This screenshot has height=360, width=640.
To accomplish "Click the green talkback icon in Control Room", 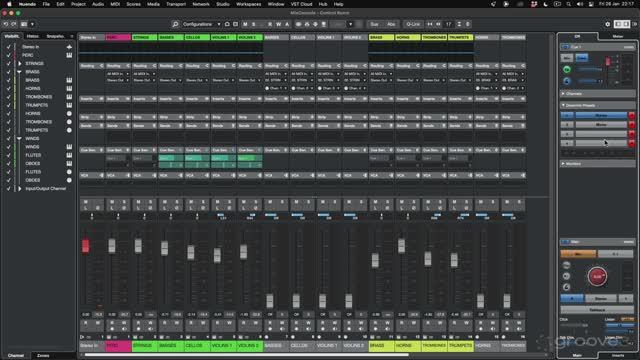I will point(567,70).
